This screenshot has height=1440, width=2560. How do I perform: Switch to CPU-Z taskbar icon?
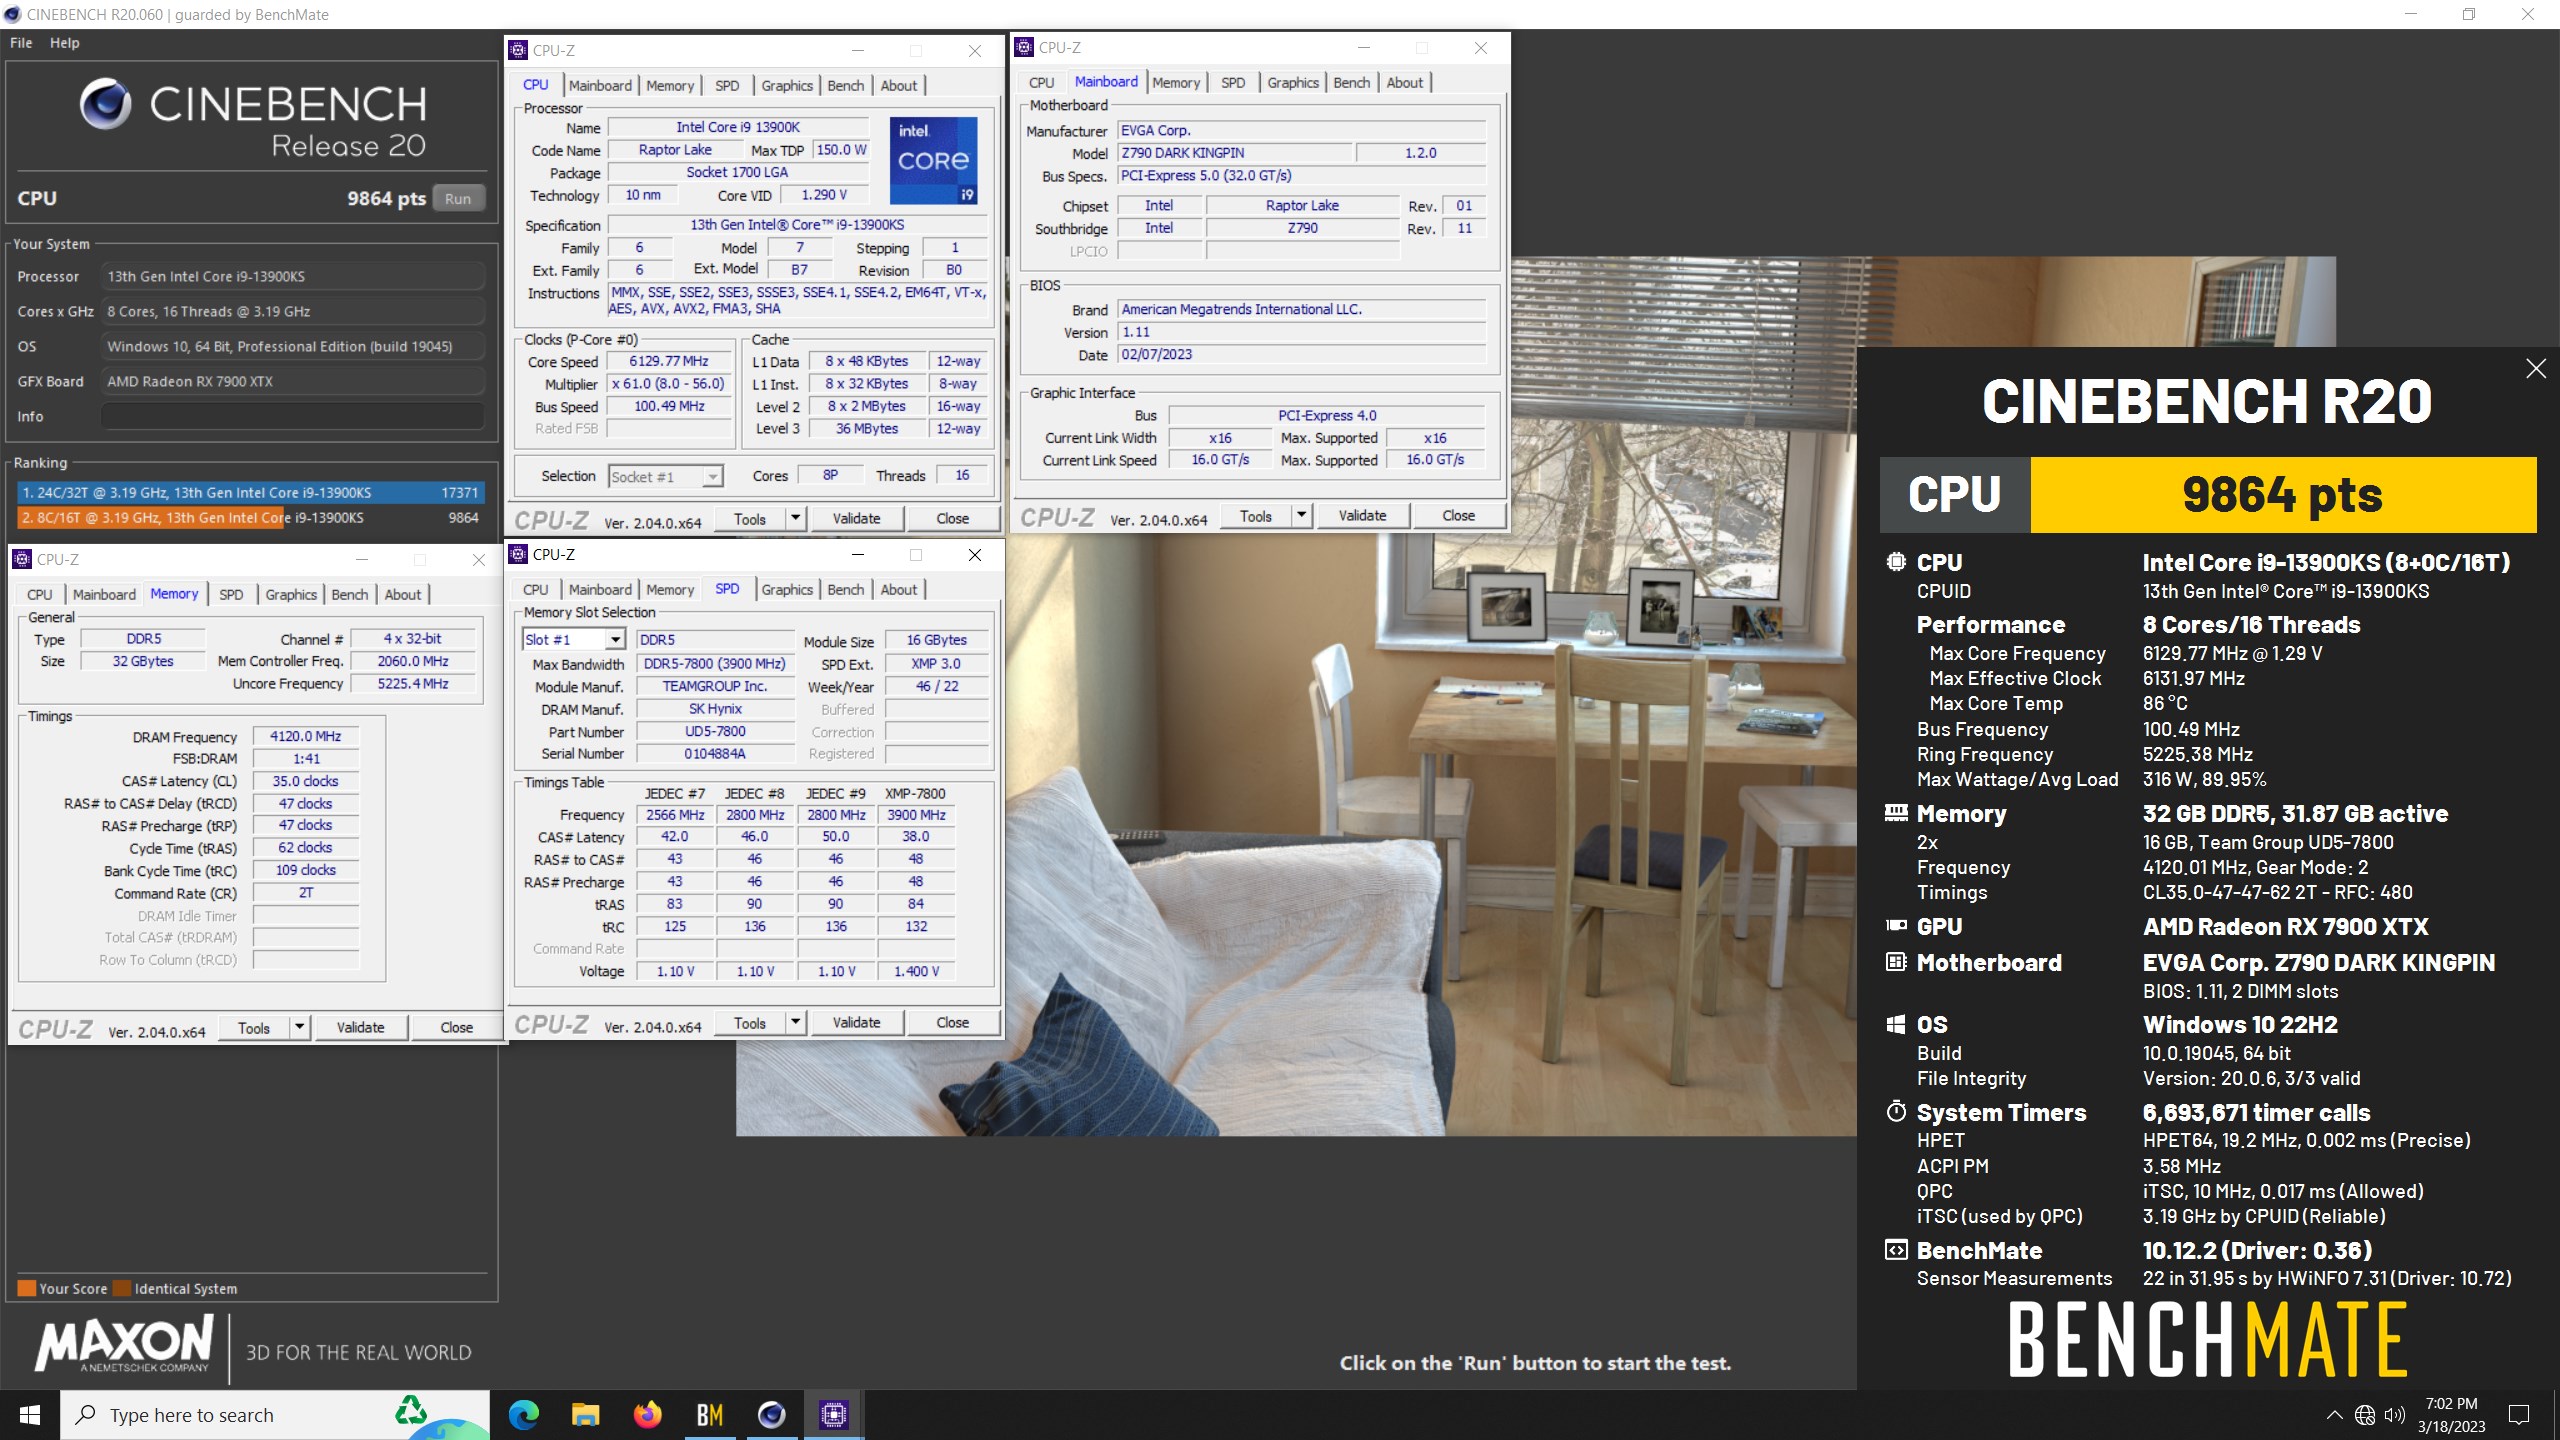833,1415
